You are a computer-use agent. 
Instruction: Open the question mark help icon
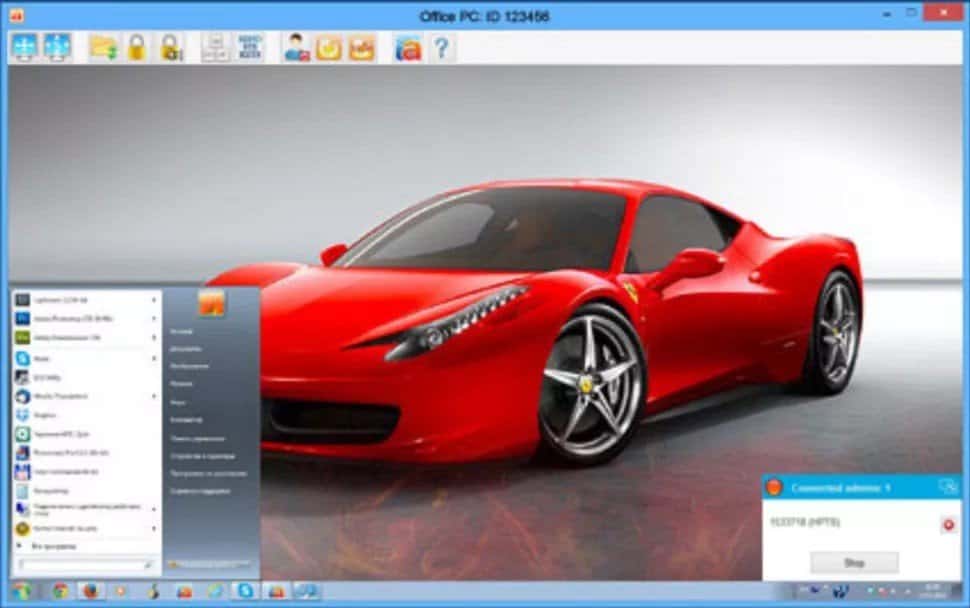click(x=441, y=47)
